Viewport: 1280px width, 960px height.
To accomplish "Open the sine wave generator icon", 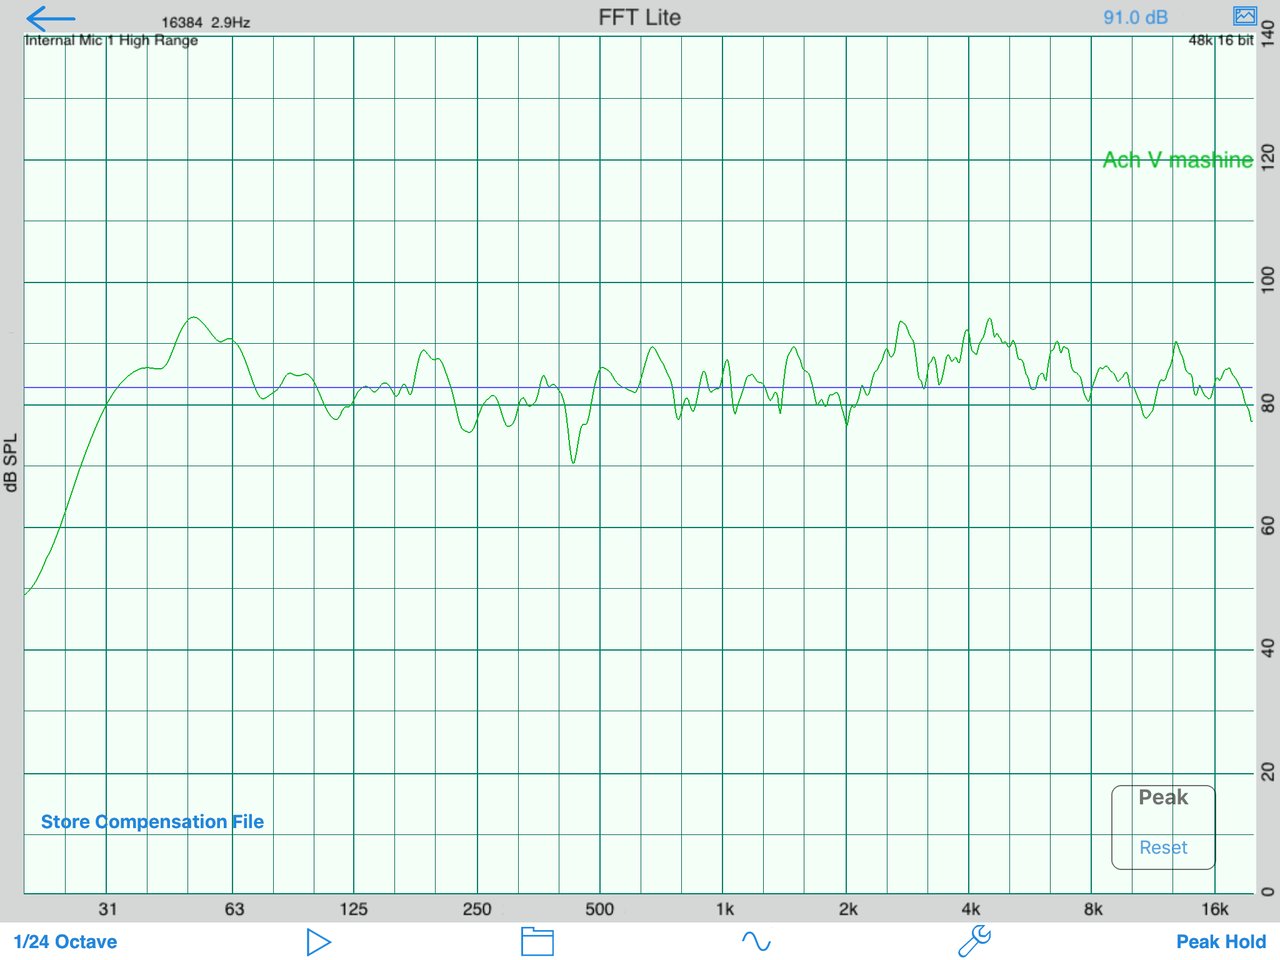I will 756,941.
